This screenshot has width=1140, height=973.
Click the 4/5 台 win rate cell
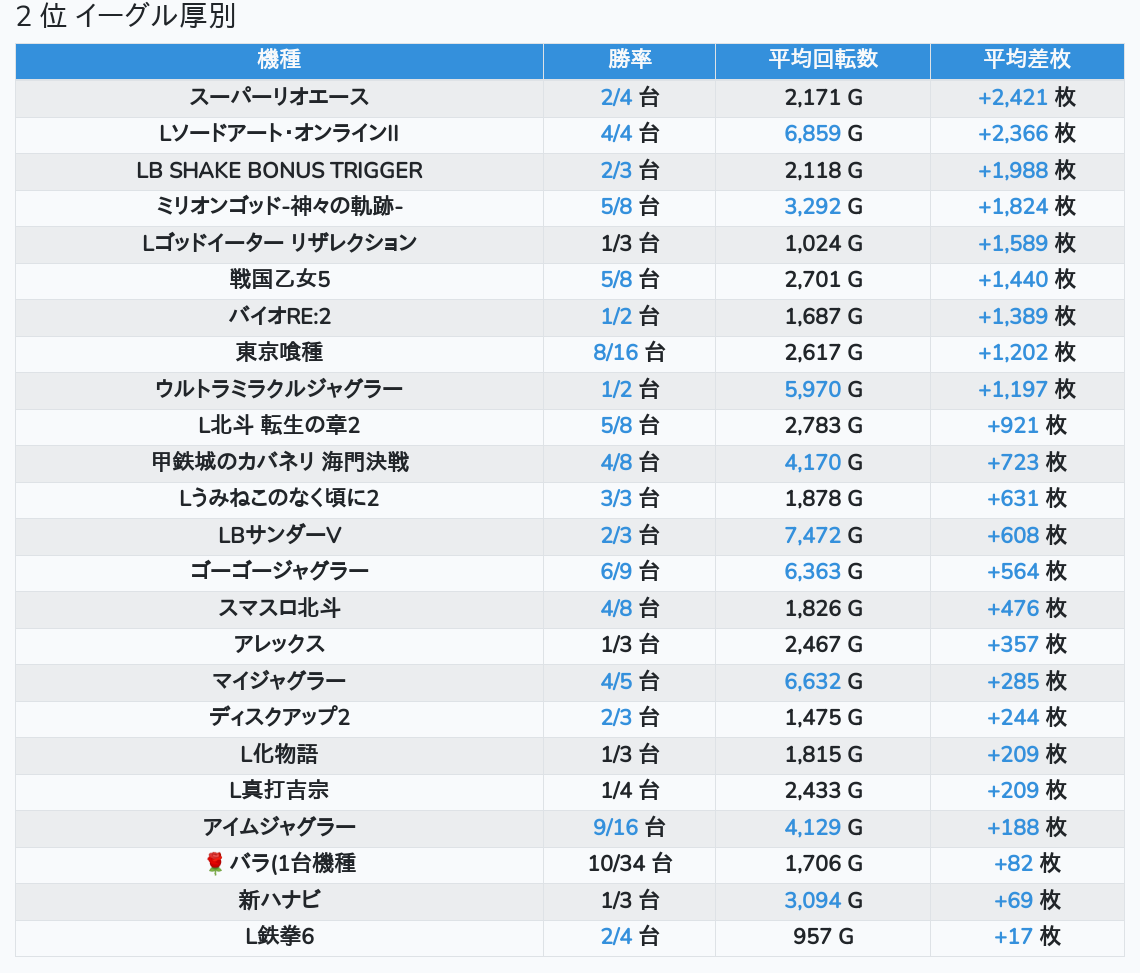pyautogui.click(x=630, y=681)
